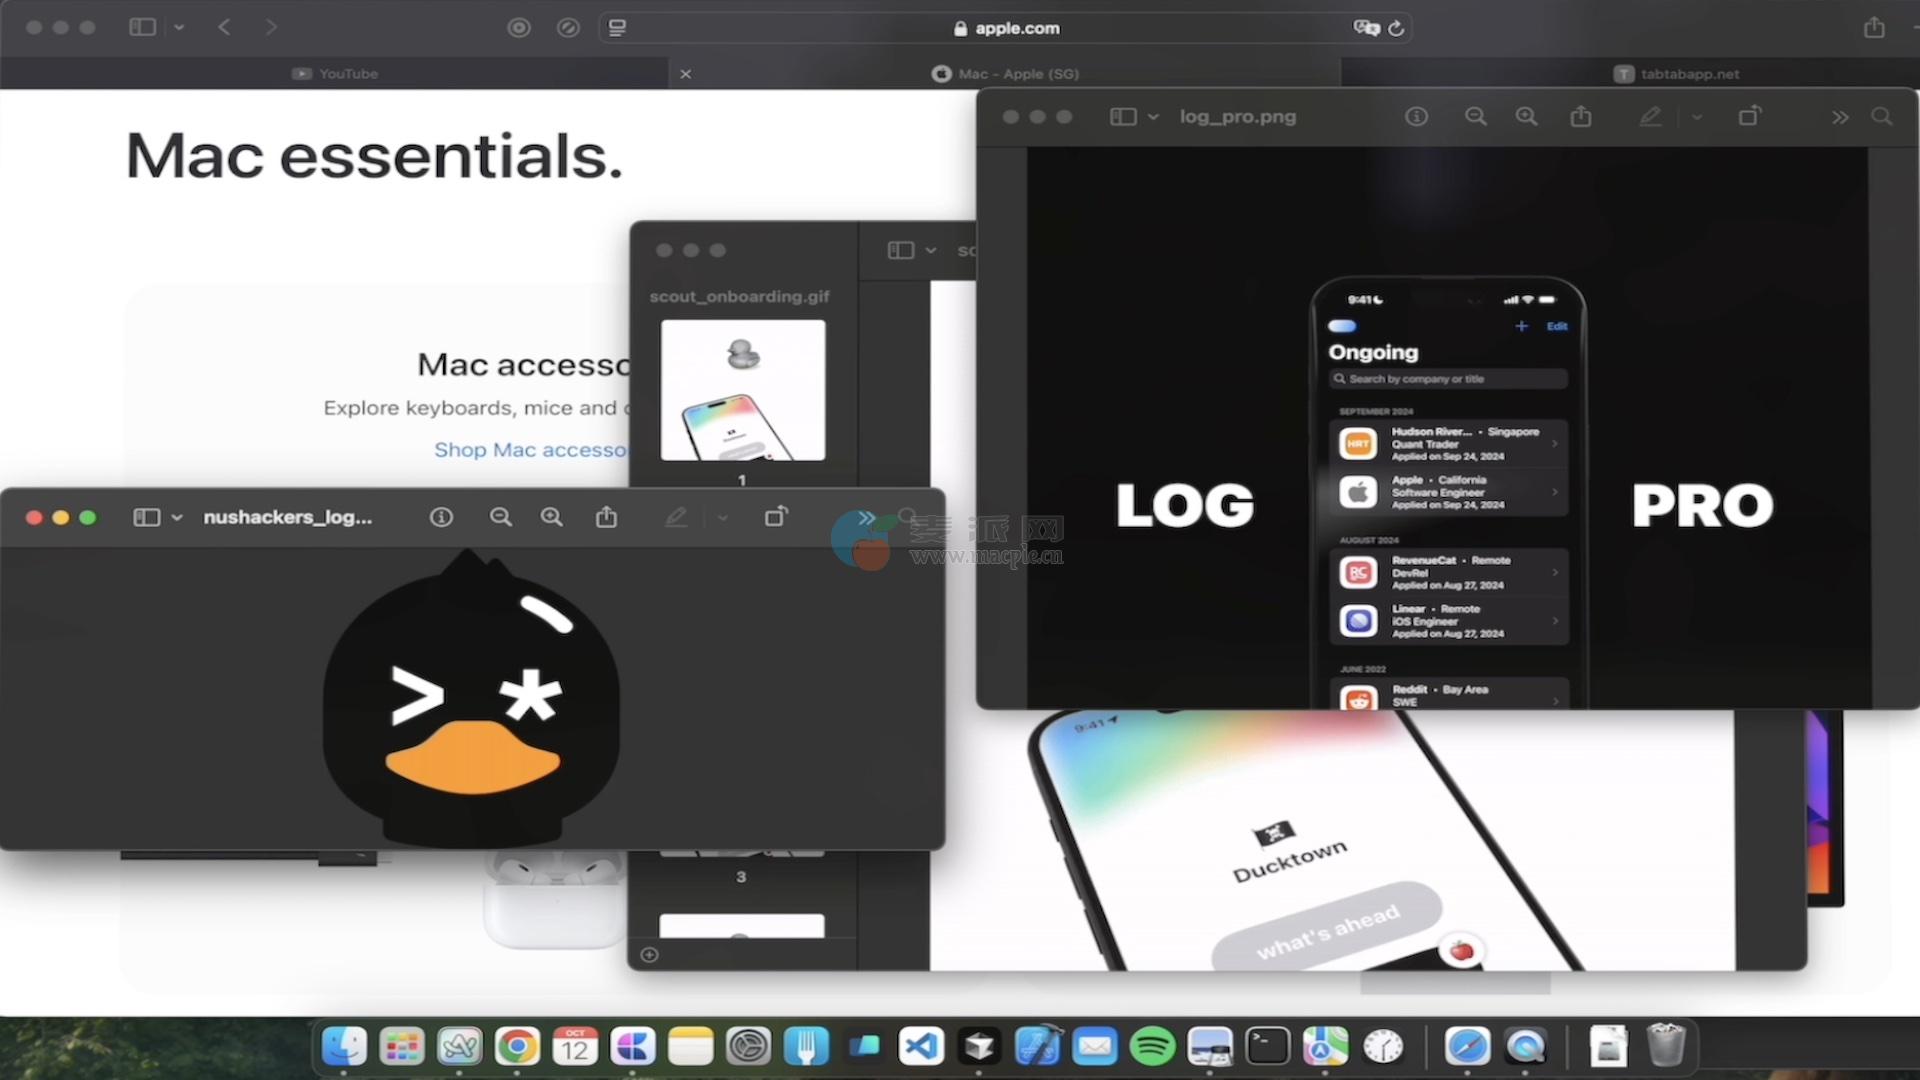Rotate the log_pro.png image

click(1749, 116)
